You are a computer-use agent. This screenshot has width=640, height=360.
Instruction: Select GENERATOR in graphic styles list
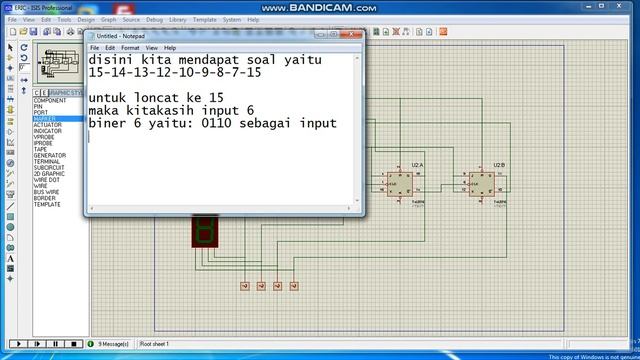(50, 156)
